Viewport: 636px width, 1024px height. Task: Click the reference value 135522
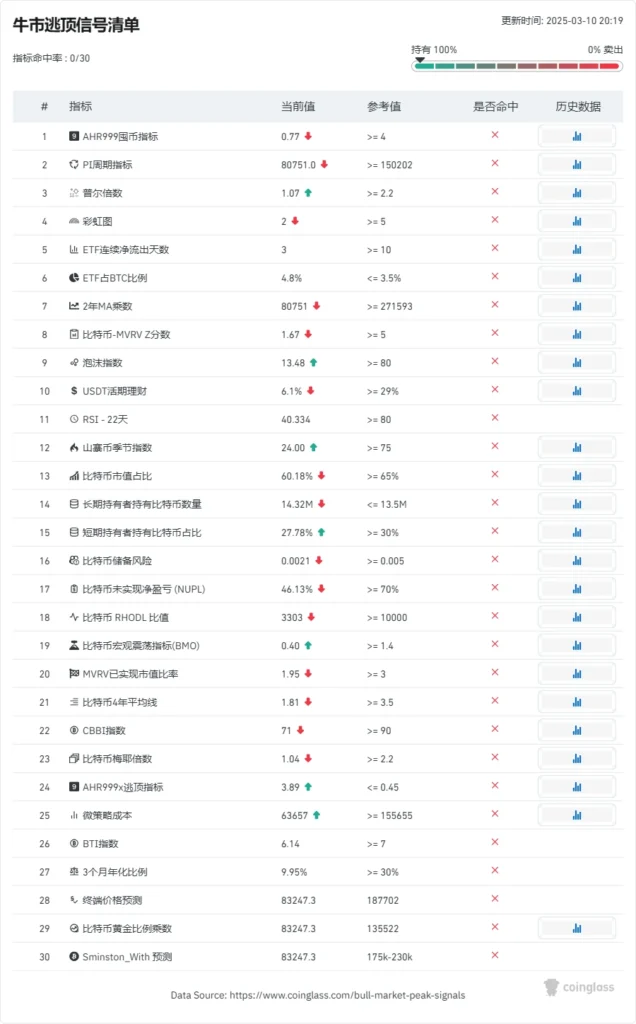[x=383, y=929]
